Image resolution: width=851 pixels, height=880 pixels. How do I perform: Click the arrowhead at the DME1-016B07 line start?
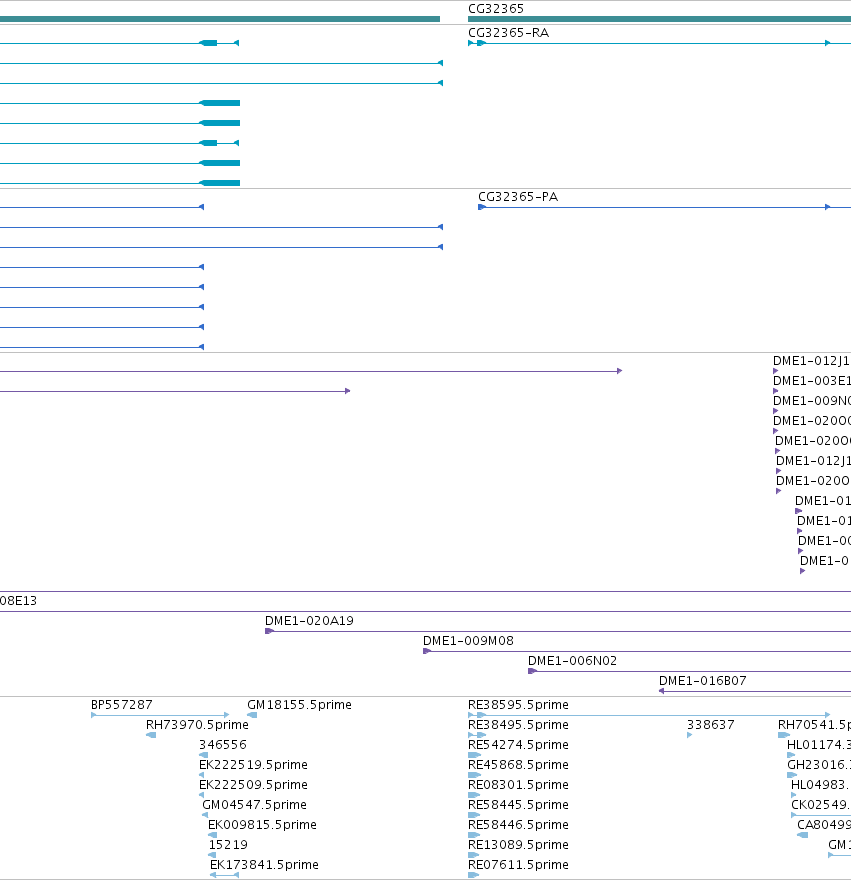[662, 691]
